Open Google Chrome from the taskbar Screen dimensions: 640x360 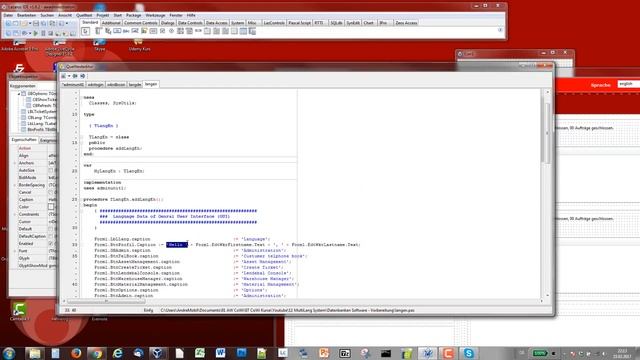pos(97,353)
